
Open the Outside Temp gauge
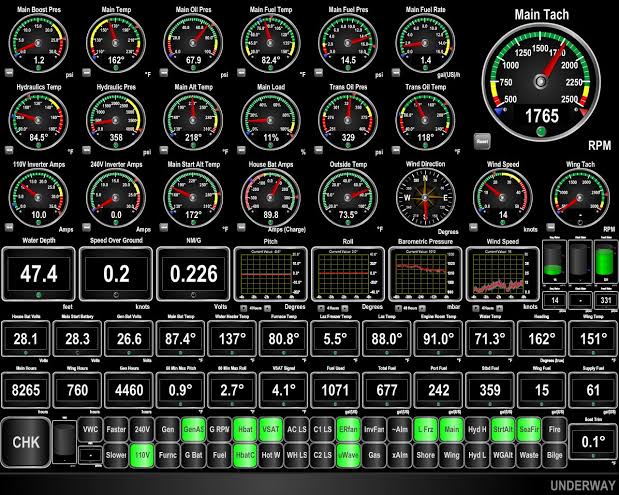(348, 198)
